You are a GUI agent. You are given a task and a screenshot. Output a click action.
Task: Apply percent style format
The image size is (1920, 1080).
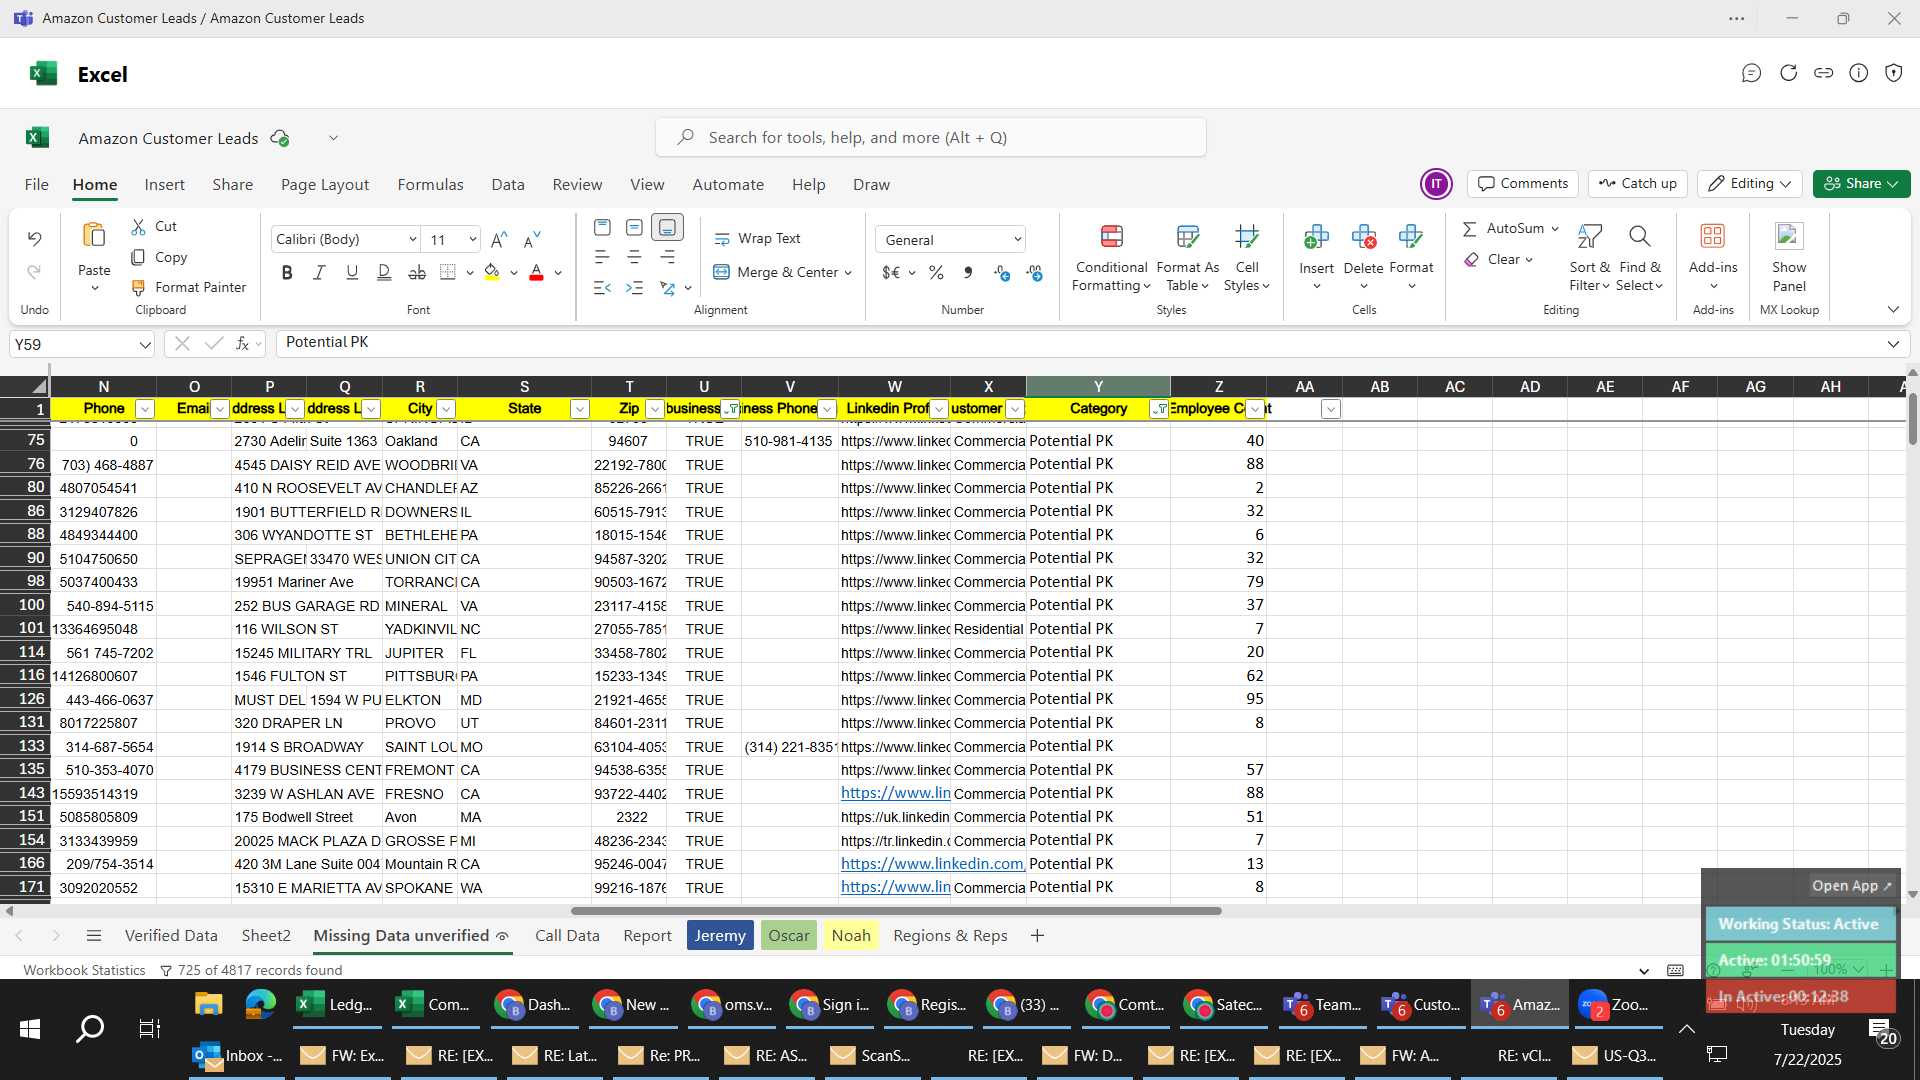tap(936, 272)
